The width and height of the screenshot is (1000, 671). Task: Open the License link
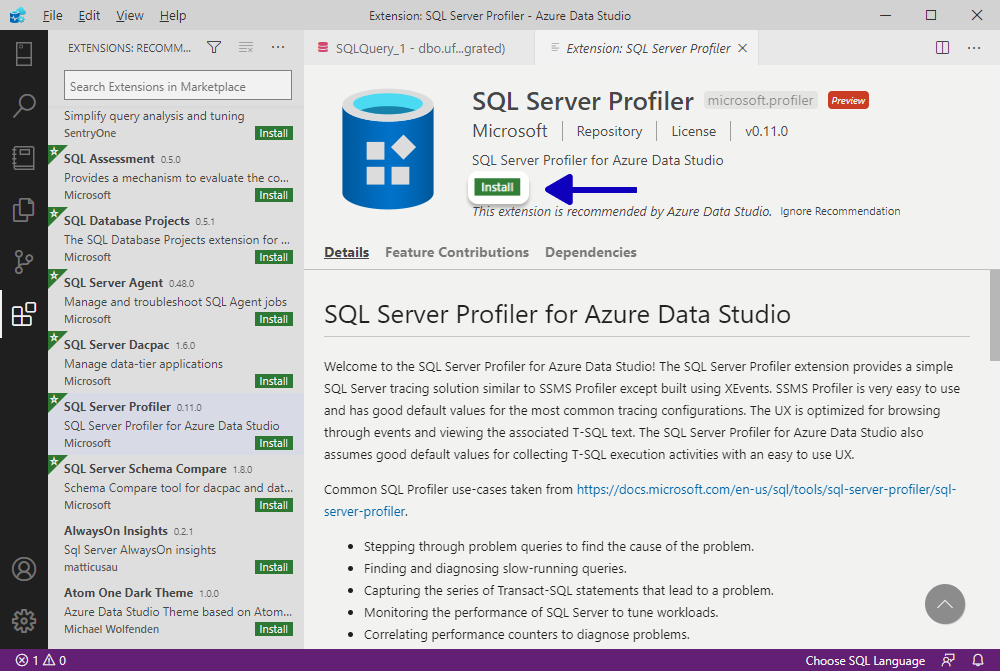693,131
